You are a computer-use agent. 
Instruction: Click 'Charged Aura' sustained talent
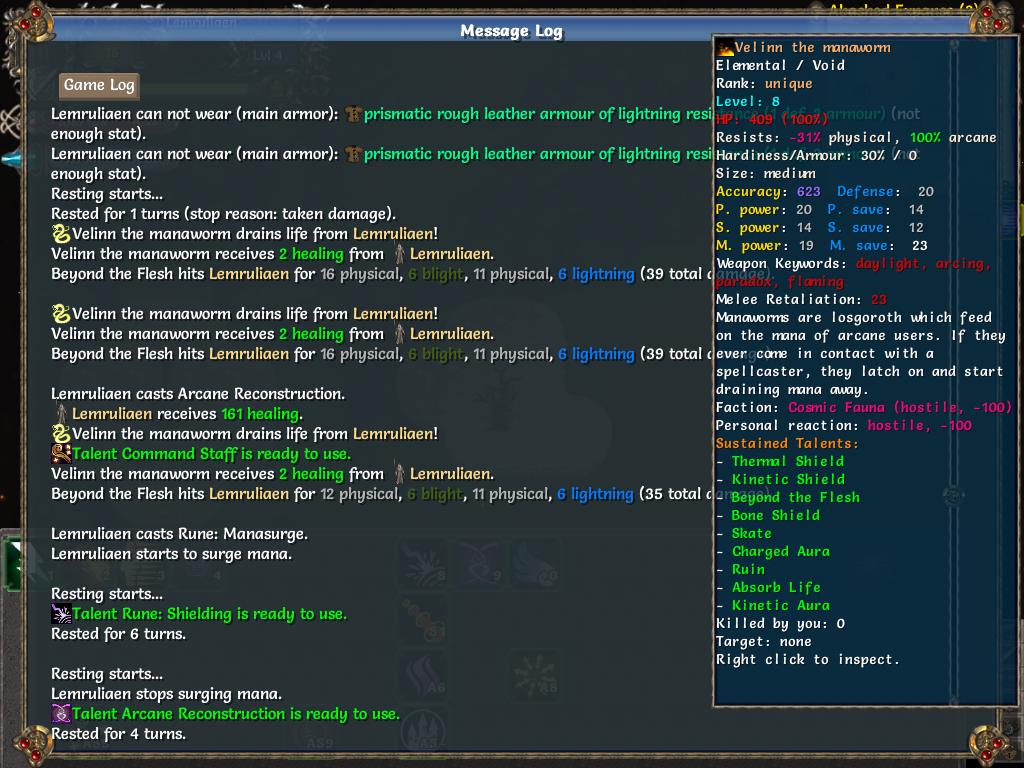click(780, 552)
